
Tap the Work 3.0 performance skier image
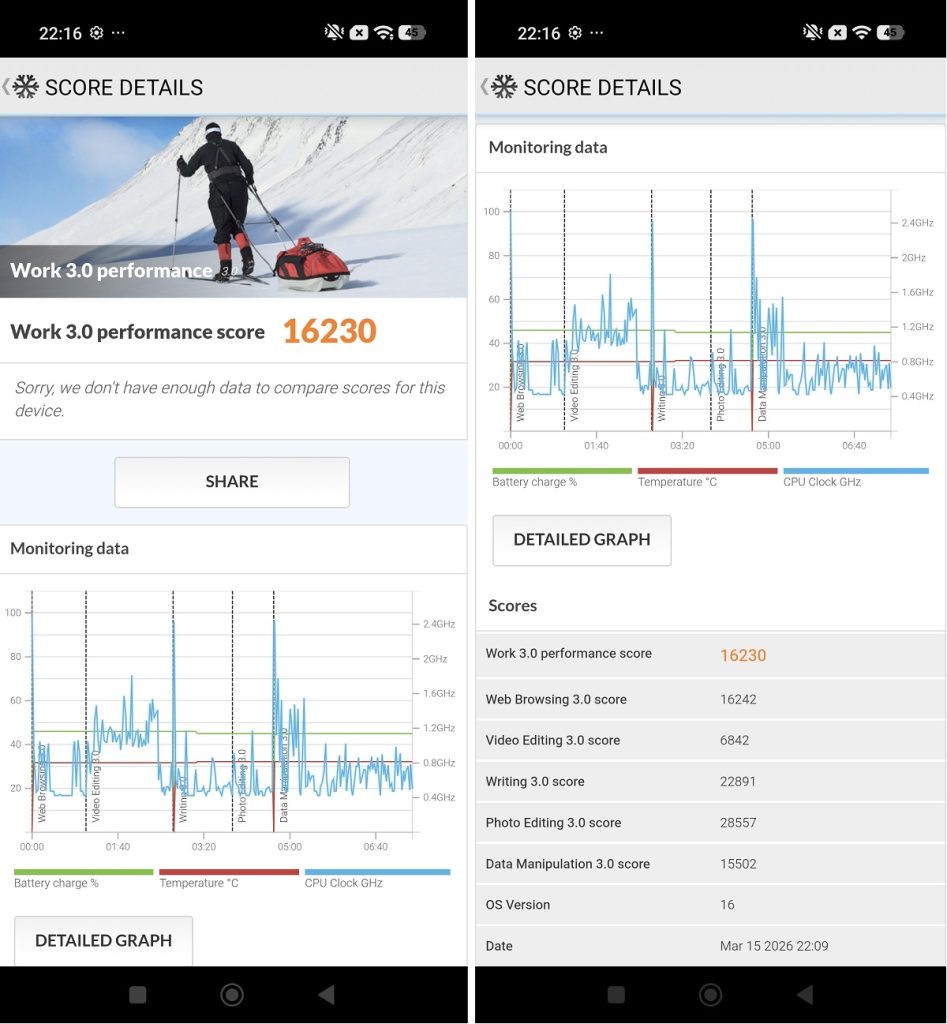click(x=233, y=206)
